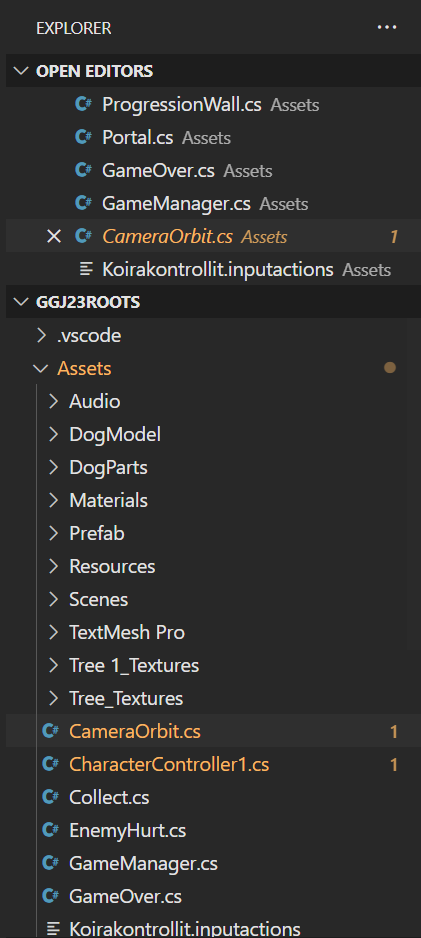Image resolution: width=421 pixels, height=938 pixels.
Task: Click the C# icon next to Collect.cs
Action: click(x=50, y=797)
